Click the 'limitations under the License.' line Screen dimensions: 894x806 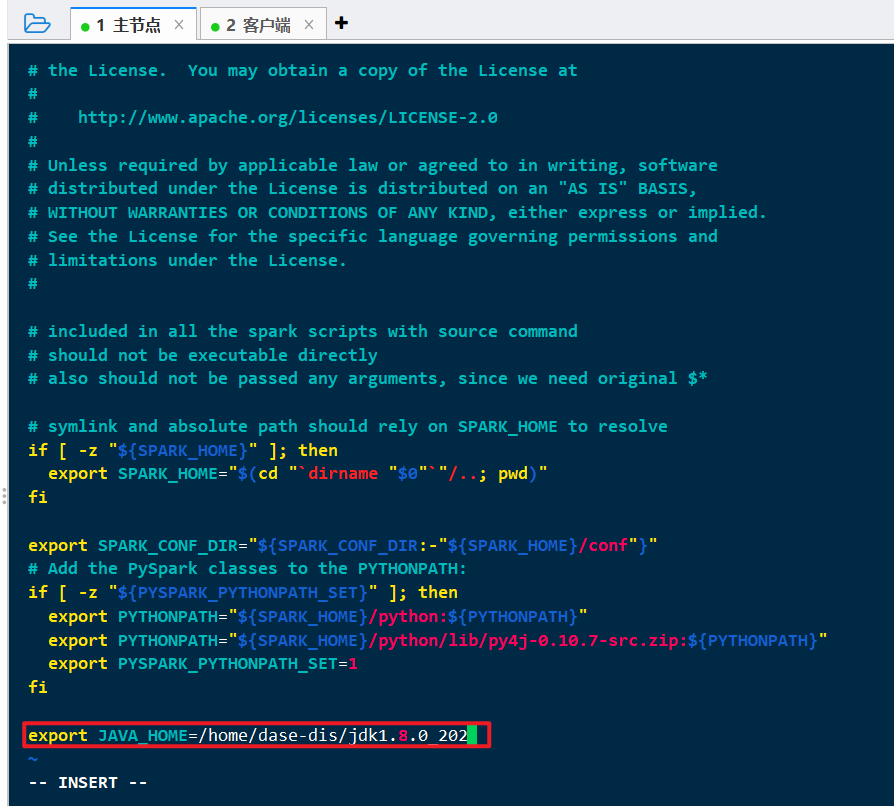pyautogui.click(x=188, y=260)
